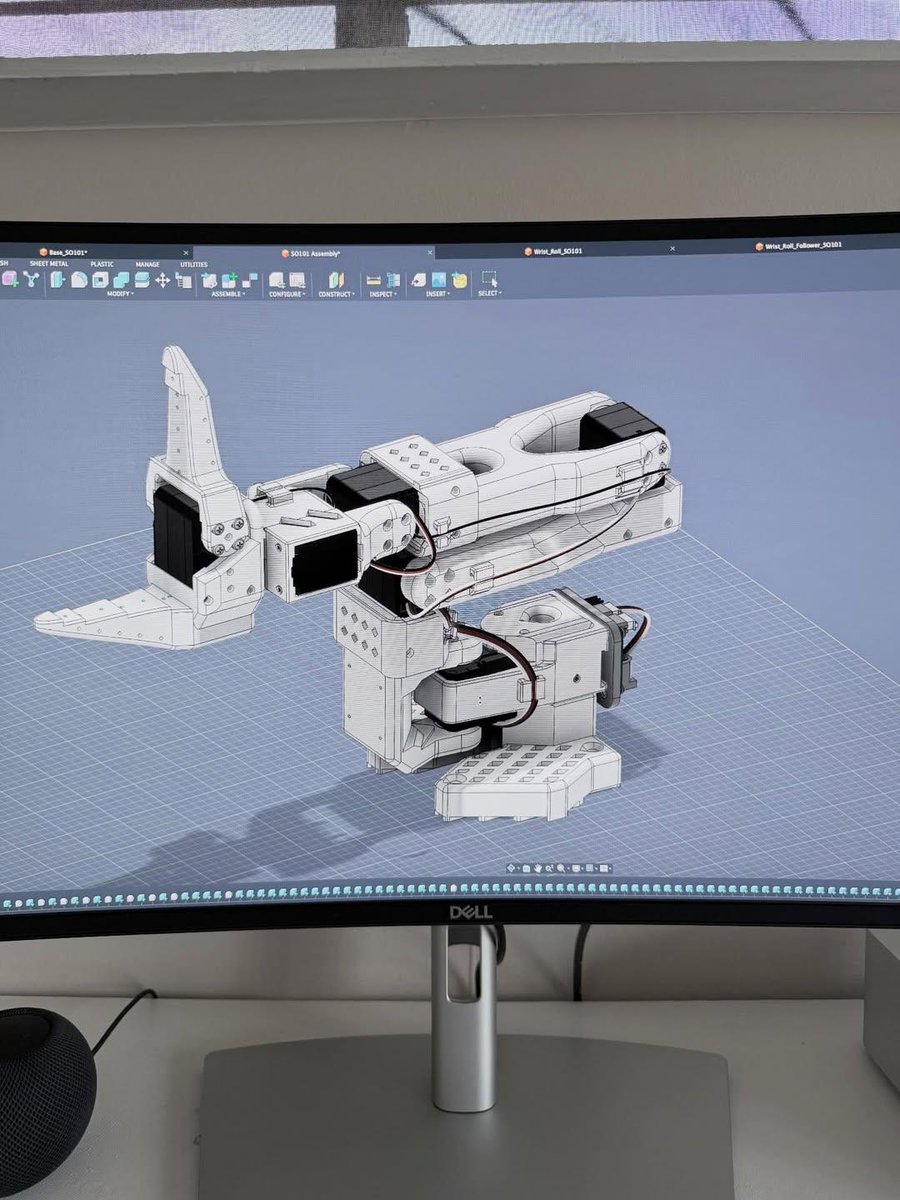Image resolution: width=900 pixels, height=1200 pixels.
Task: Activate the Move/Copy arrows icon
Action: coord(162,280)
